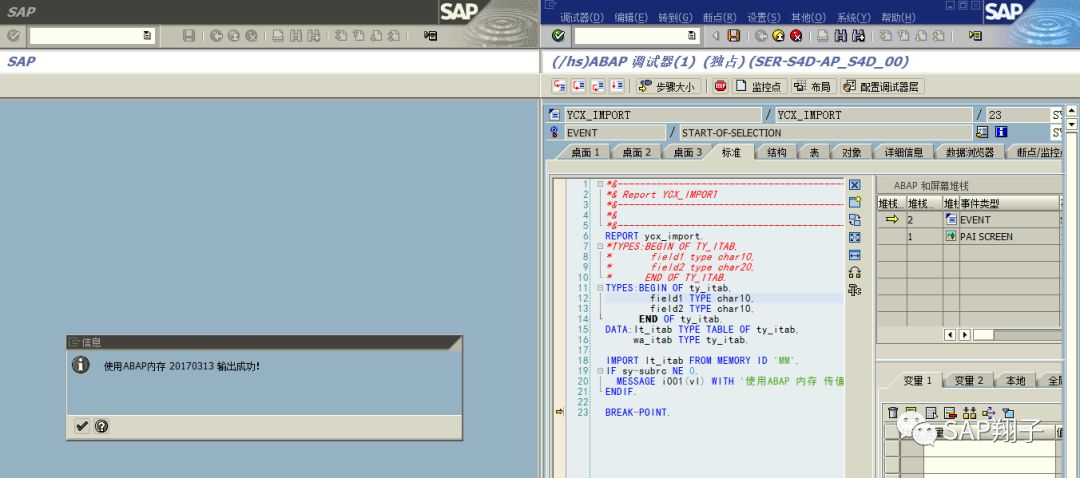Click the 配置调试器层 button
Viewport: 1080px width, 478px height.
coord(882,87)
